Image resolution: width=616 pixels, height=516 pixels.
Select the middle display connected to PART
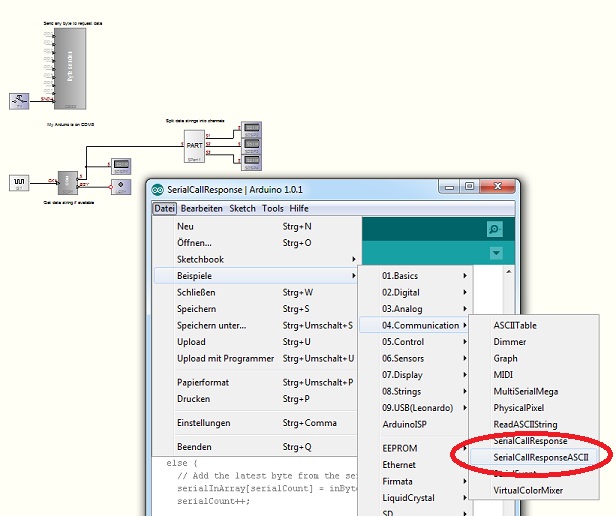(x=251, y=146)
